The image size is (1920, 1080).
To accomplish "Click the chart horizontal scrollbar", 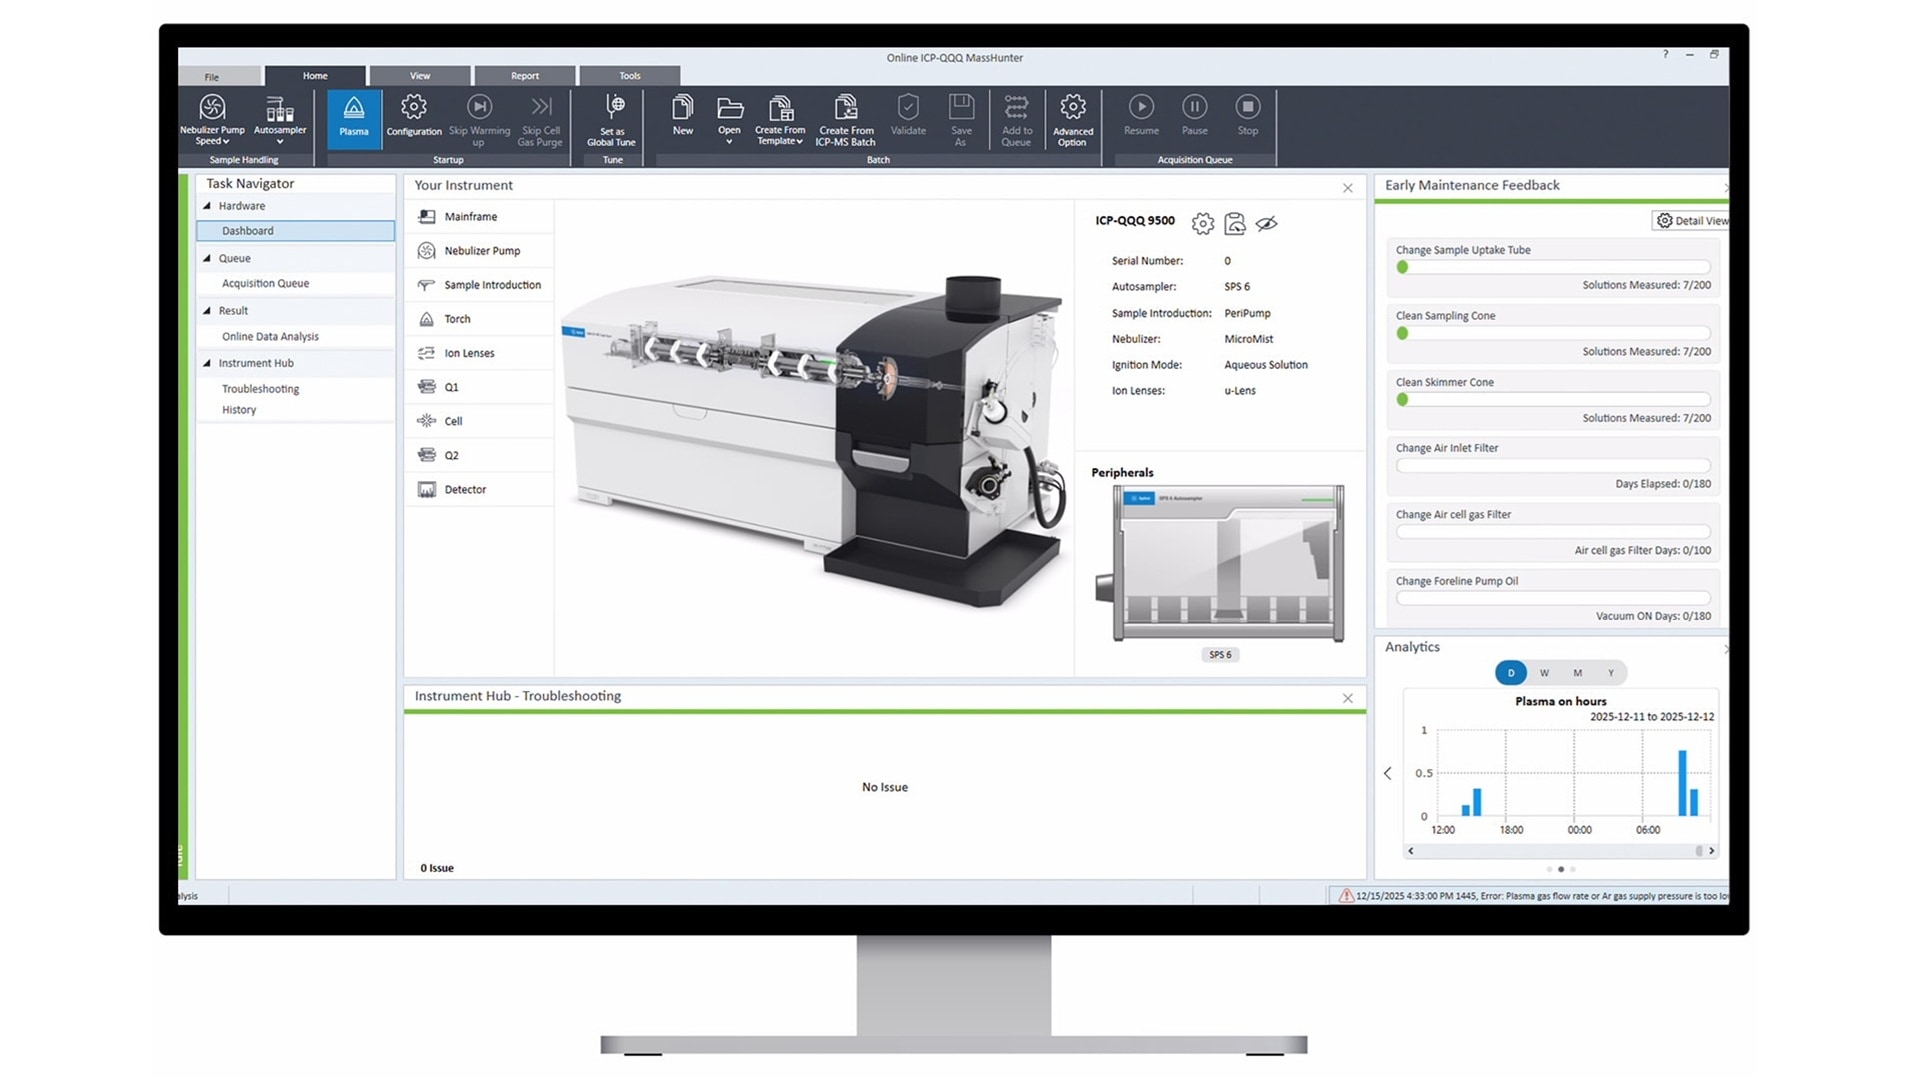I will [x=1560, y=851].
